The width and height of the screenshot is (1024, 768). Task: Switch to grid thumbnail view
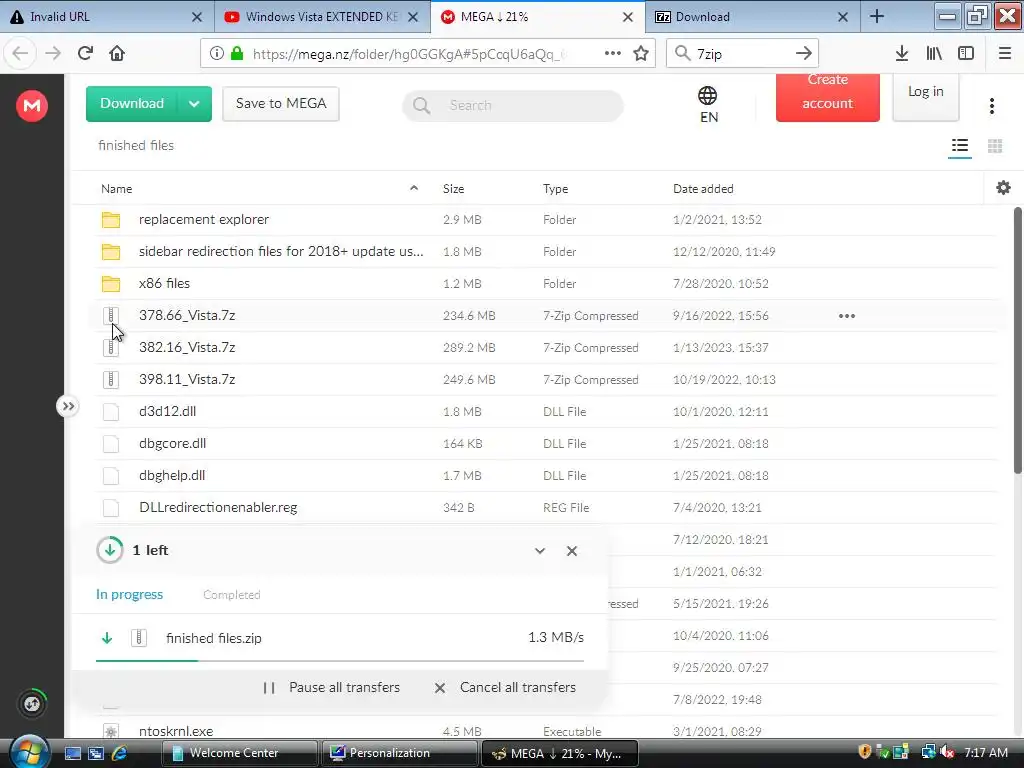(x=995, y=146)
